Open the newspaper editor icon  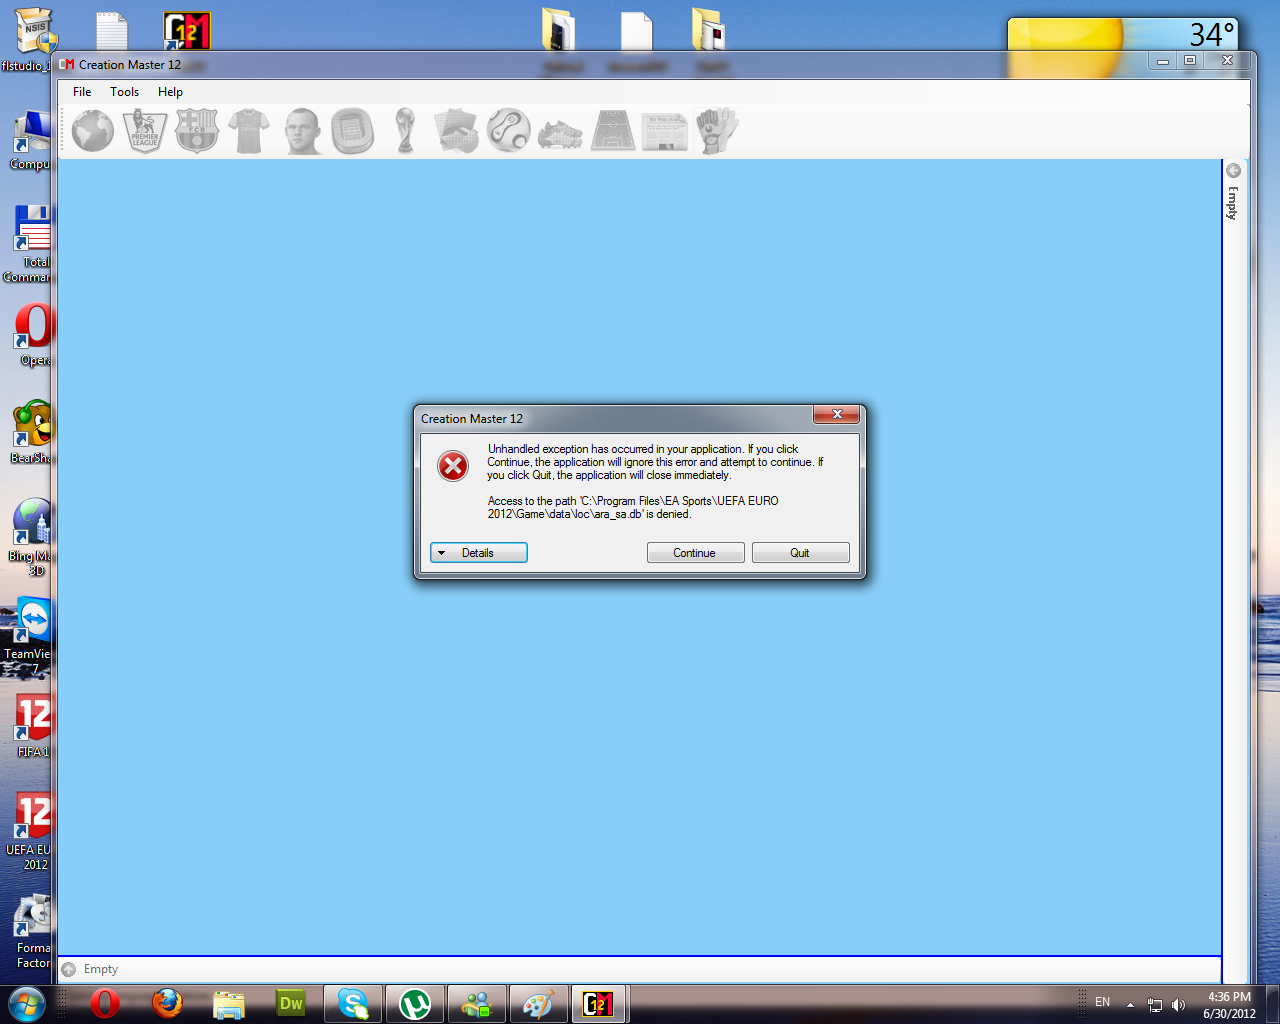(x=665, y=131)
